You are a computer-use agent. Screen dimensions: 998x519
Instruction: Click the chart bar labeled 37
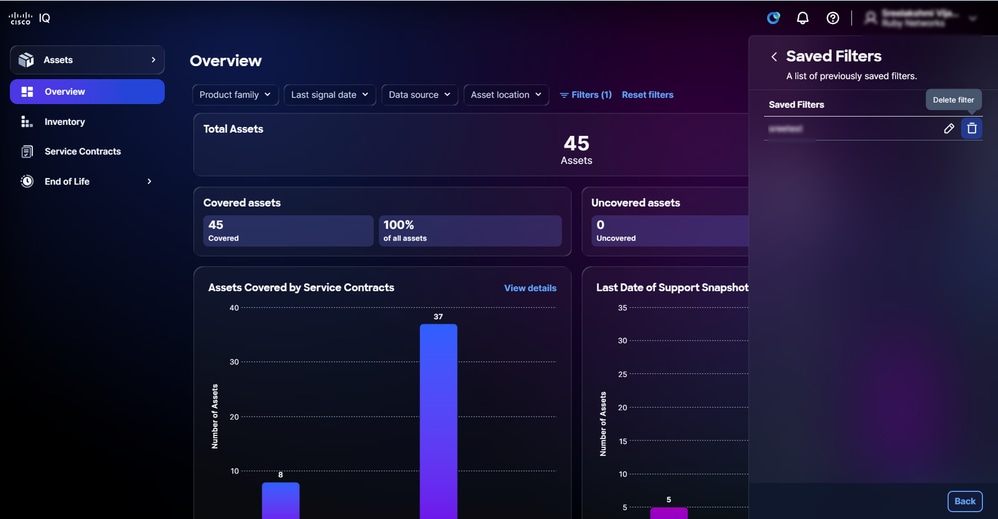[x=439, y=421]
